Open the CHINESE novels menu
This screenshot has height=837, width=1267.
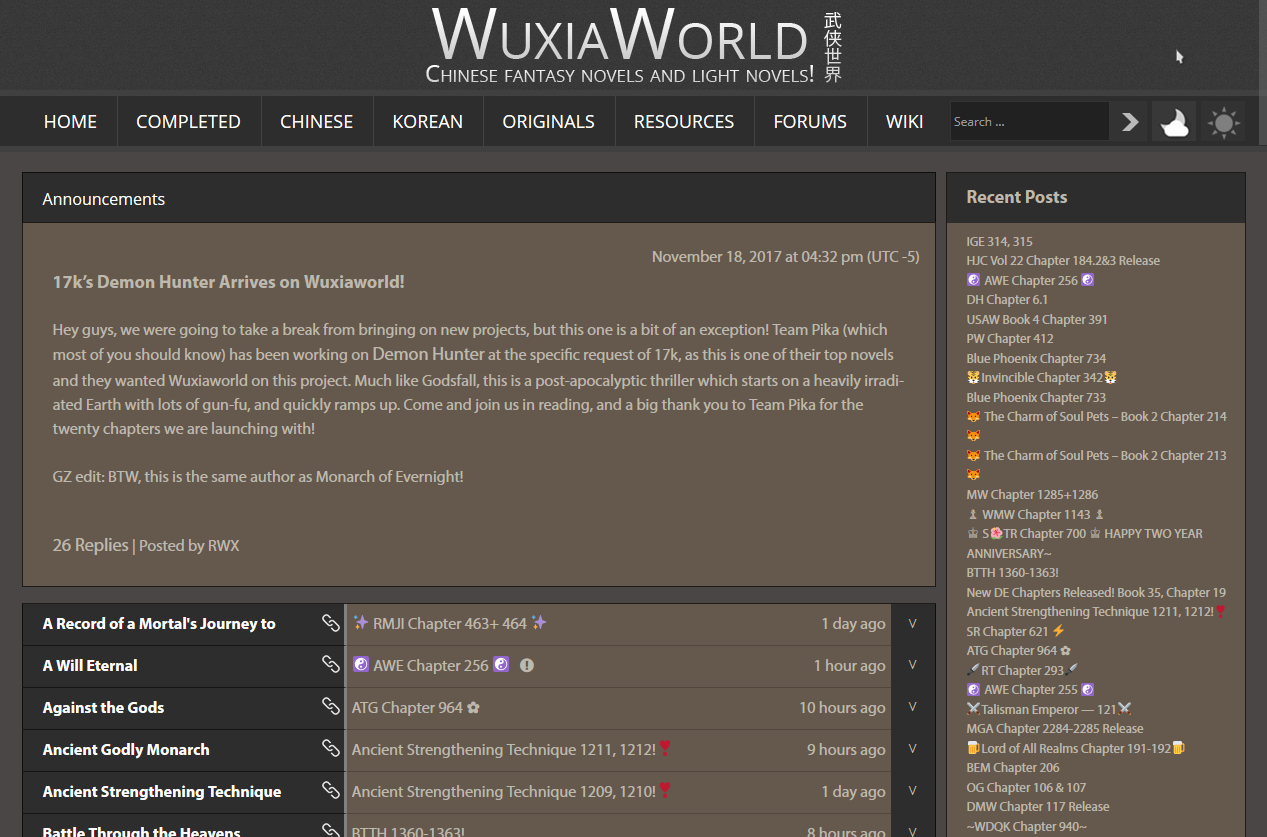(x=316, y=122)
